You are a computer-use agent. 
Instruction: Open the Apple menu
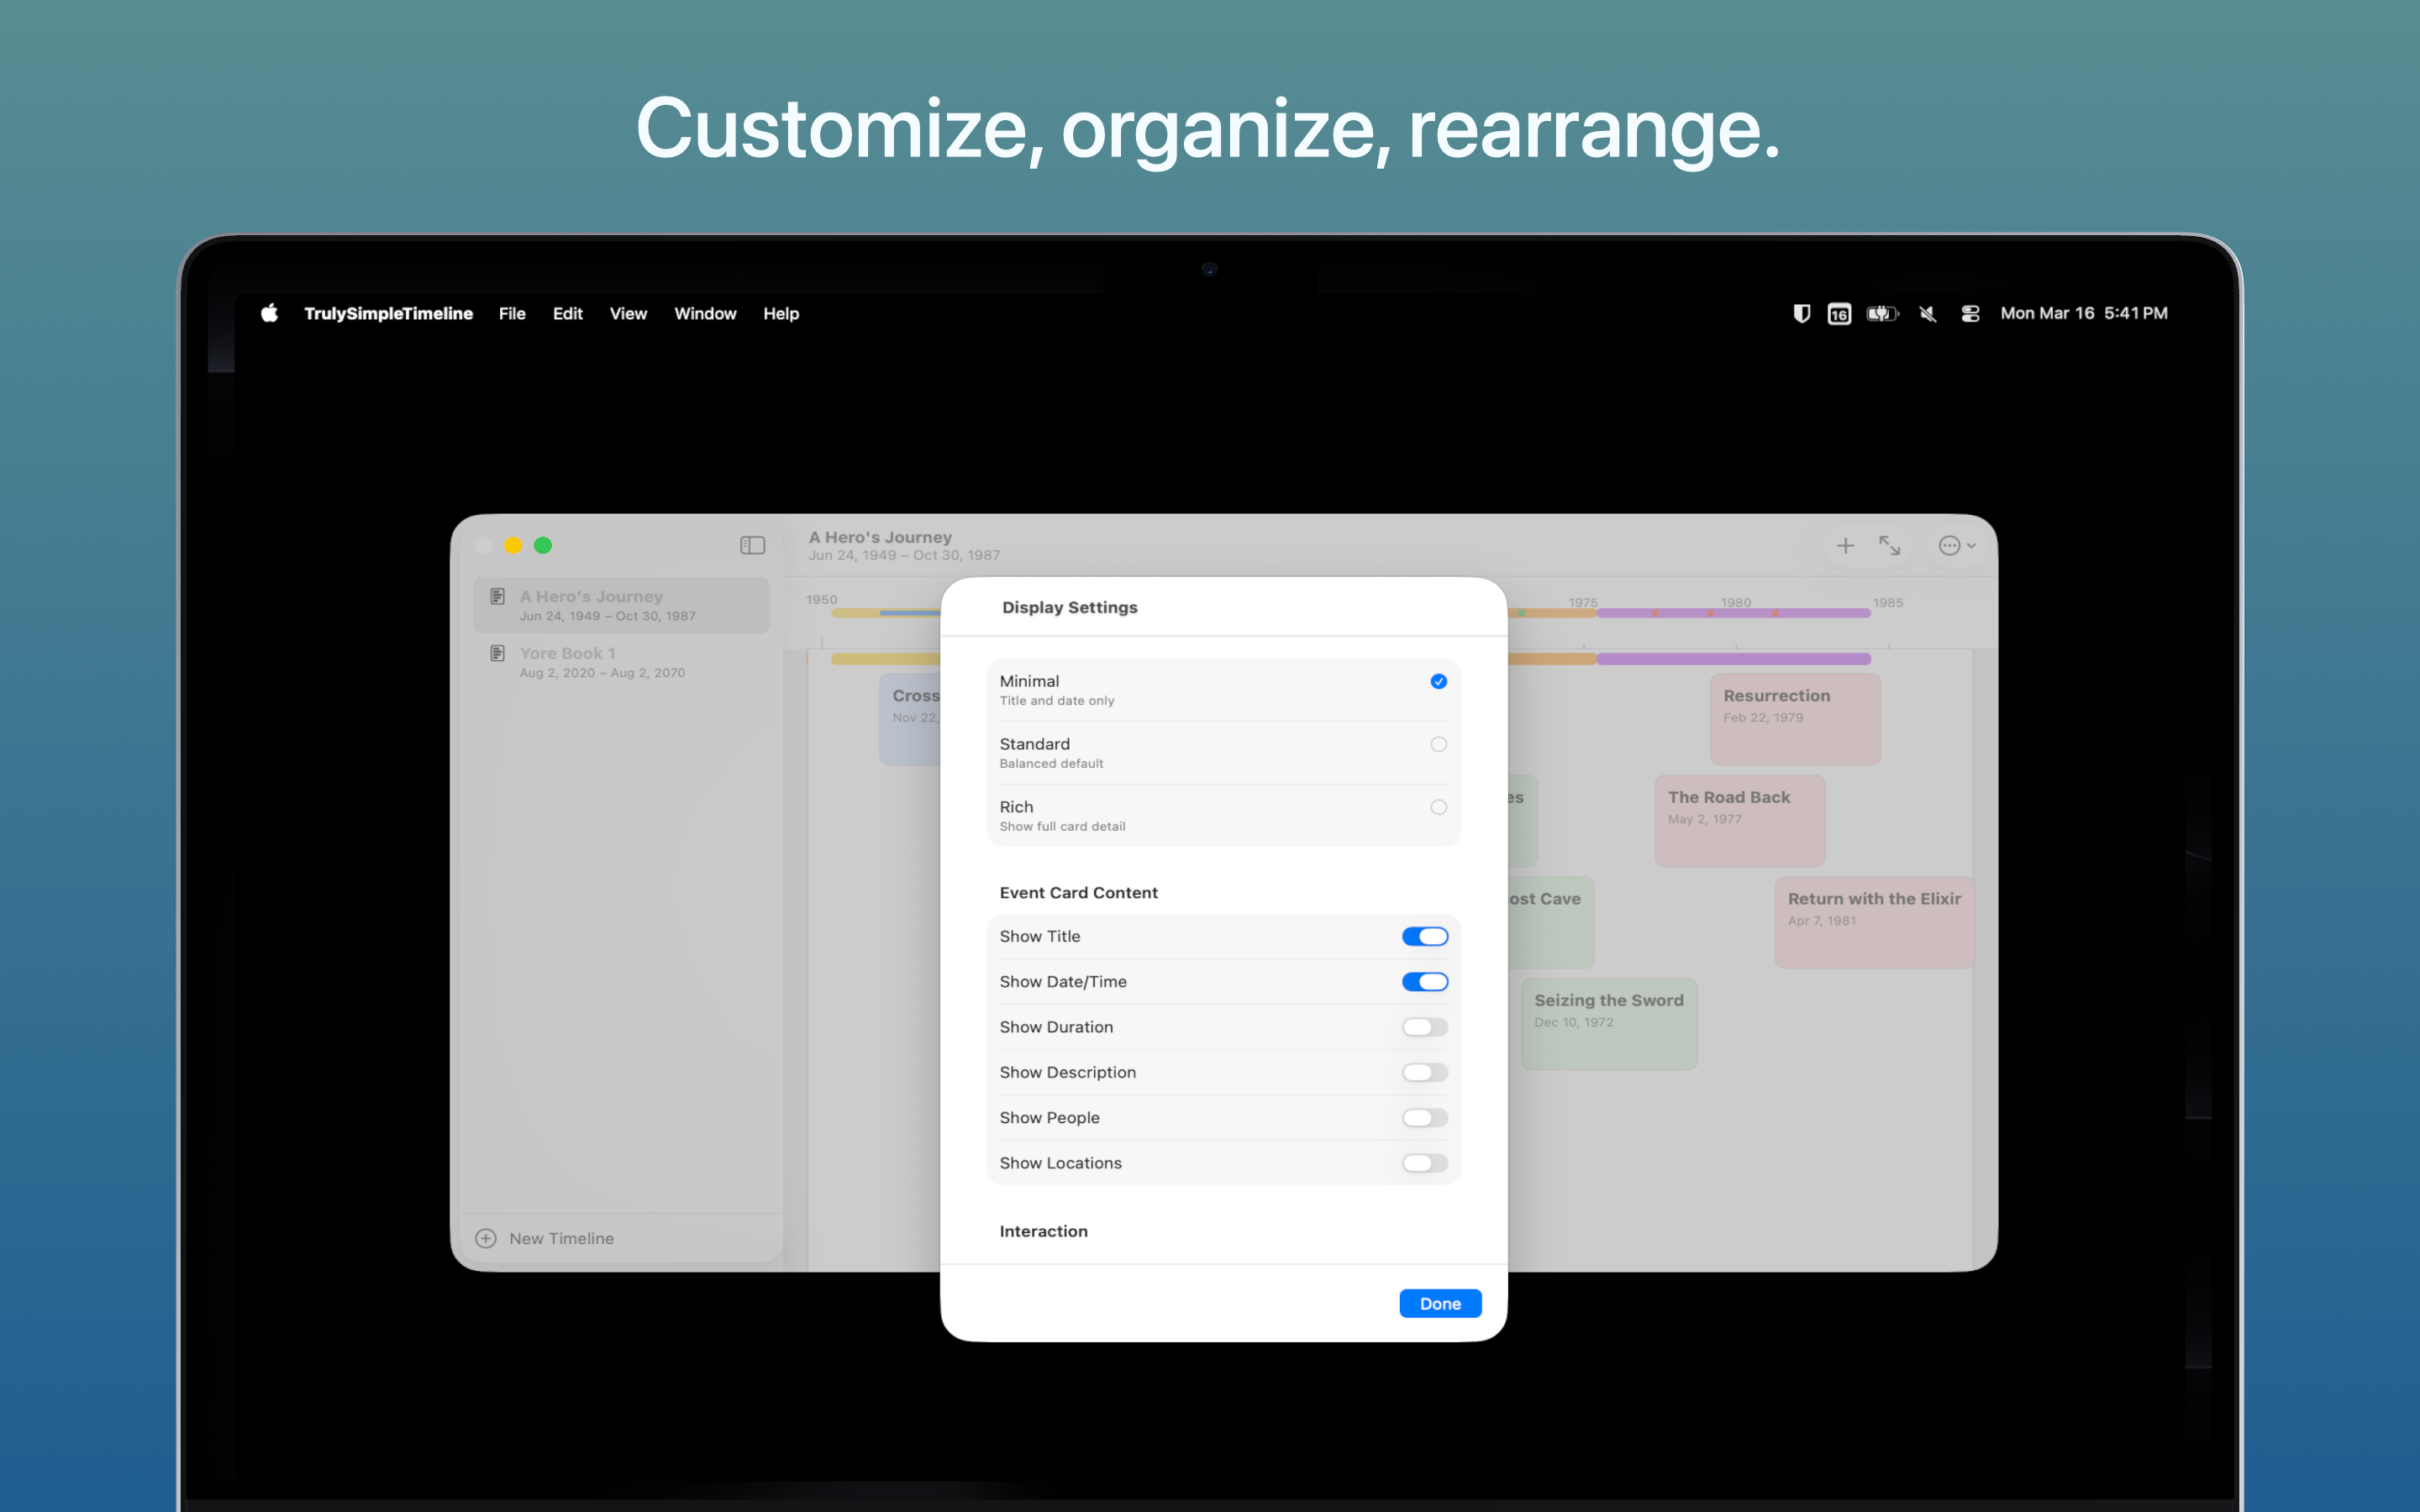[x=268, y=313]
